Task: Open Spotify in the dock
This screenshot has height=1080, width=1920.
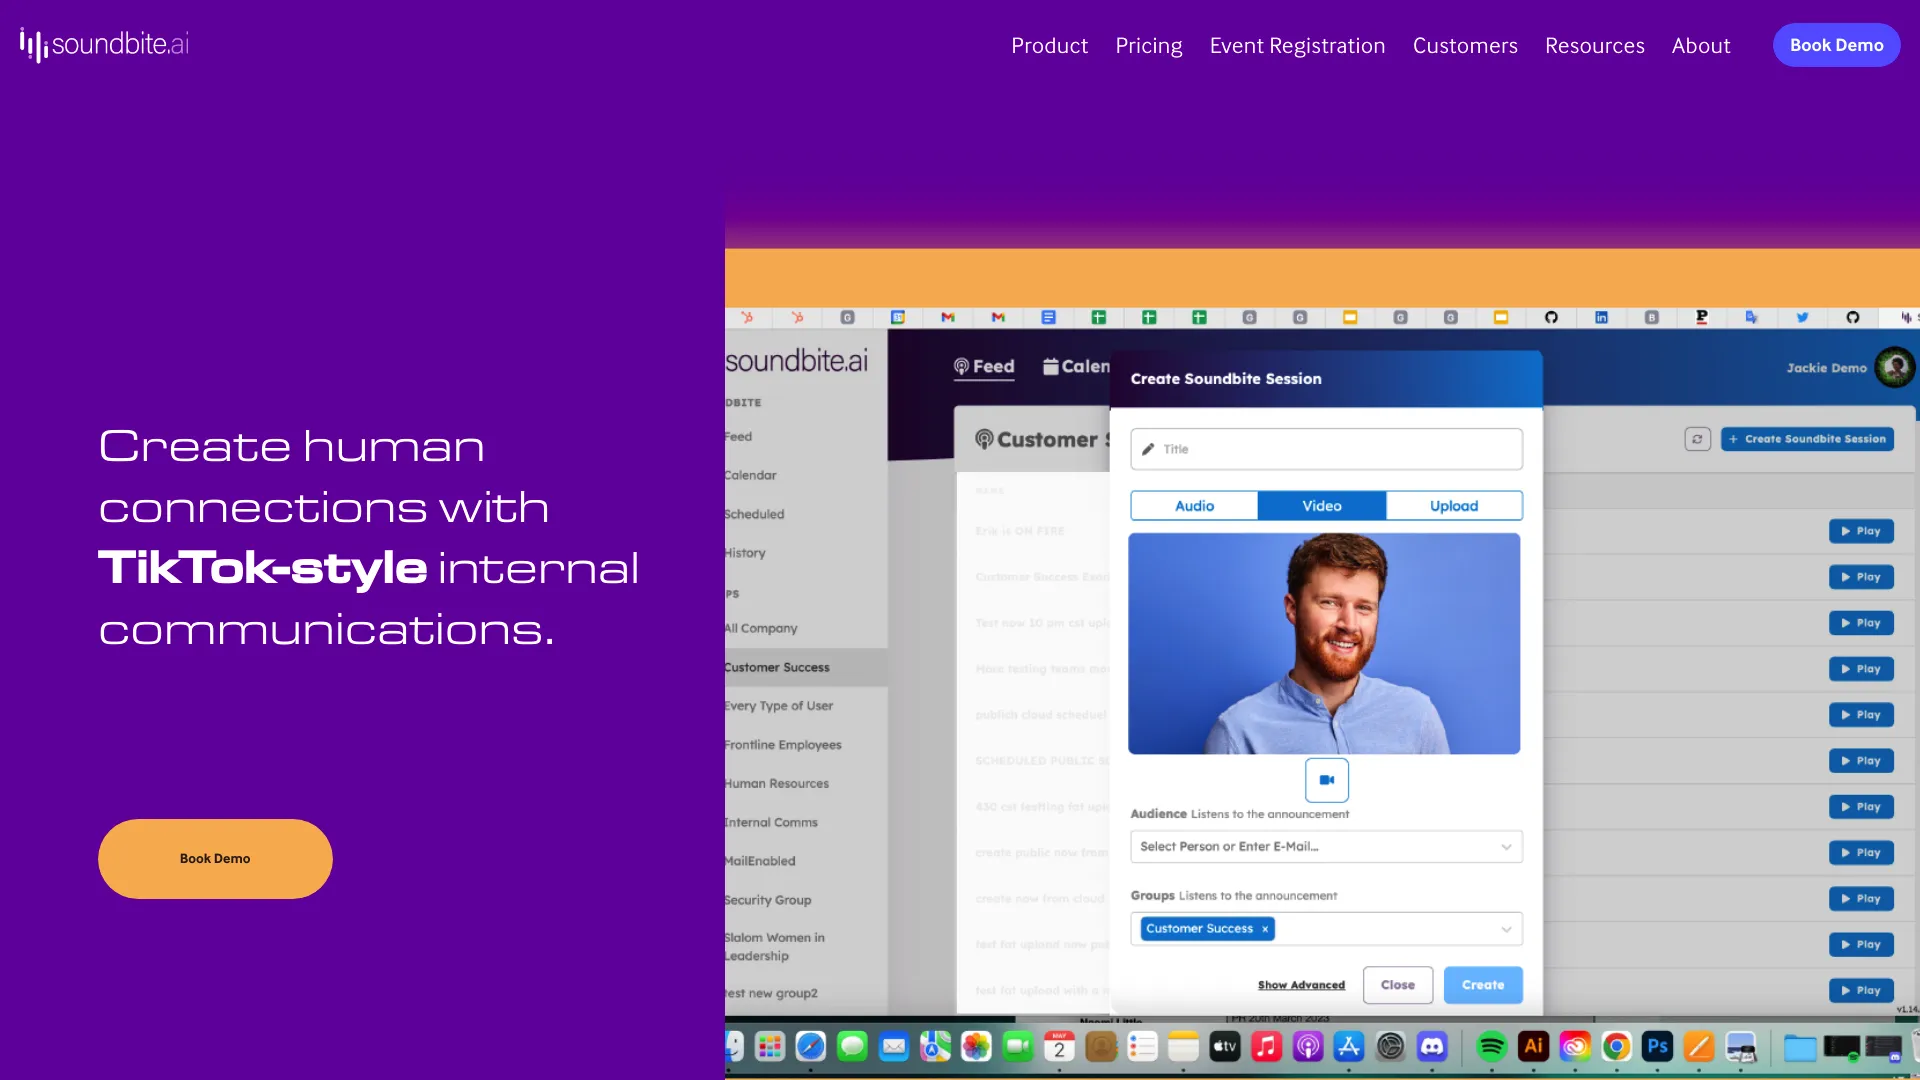Action: point(1492,1047)
